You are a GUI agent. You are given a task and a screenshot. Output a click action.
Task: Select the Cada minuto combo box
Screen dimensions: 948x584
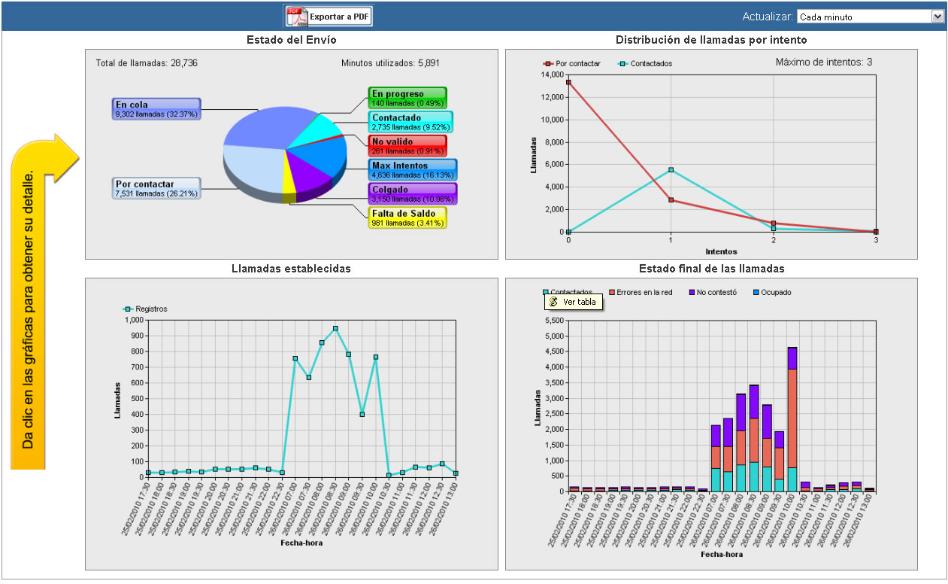point(870,17)
